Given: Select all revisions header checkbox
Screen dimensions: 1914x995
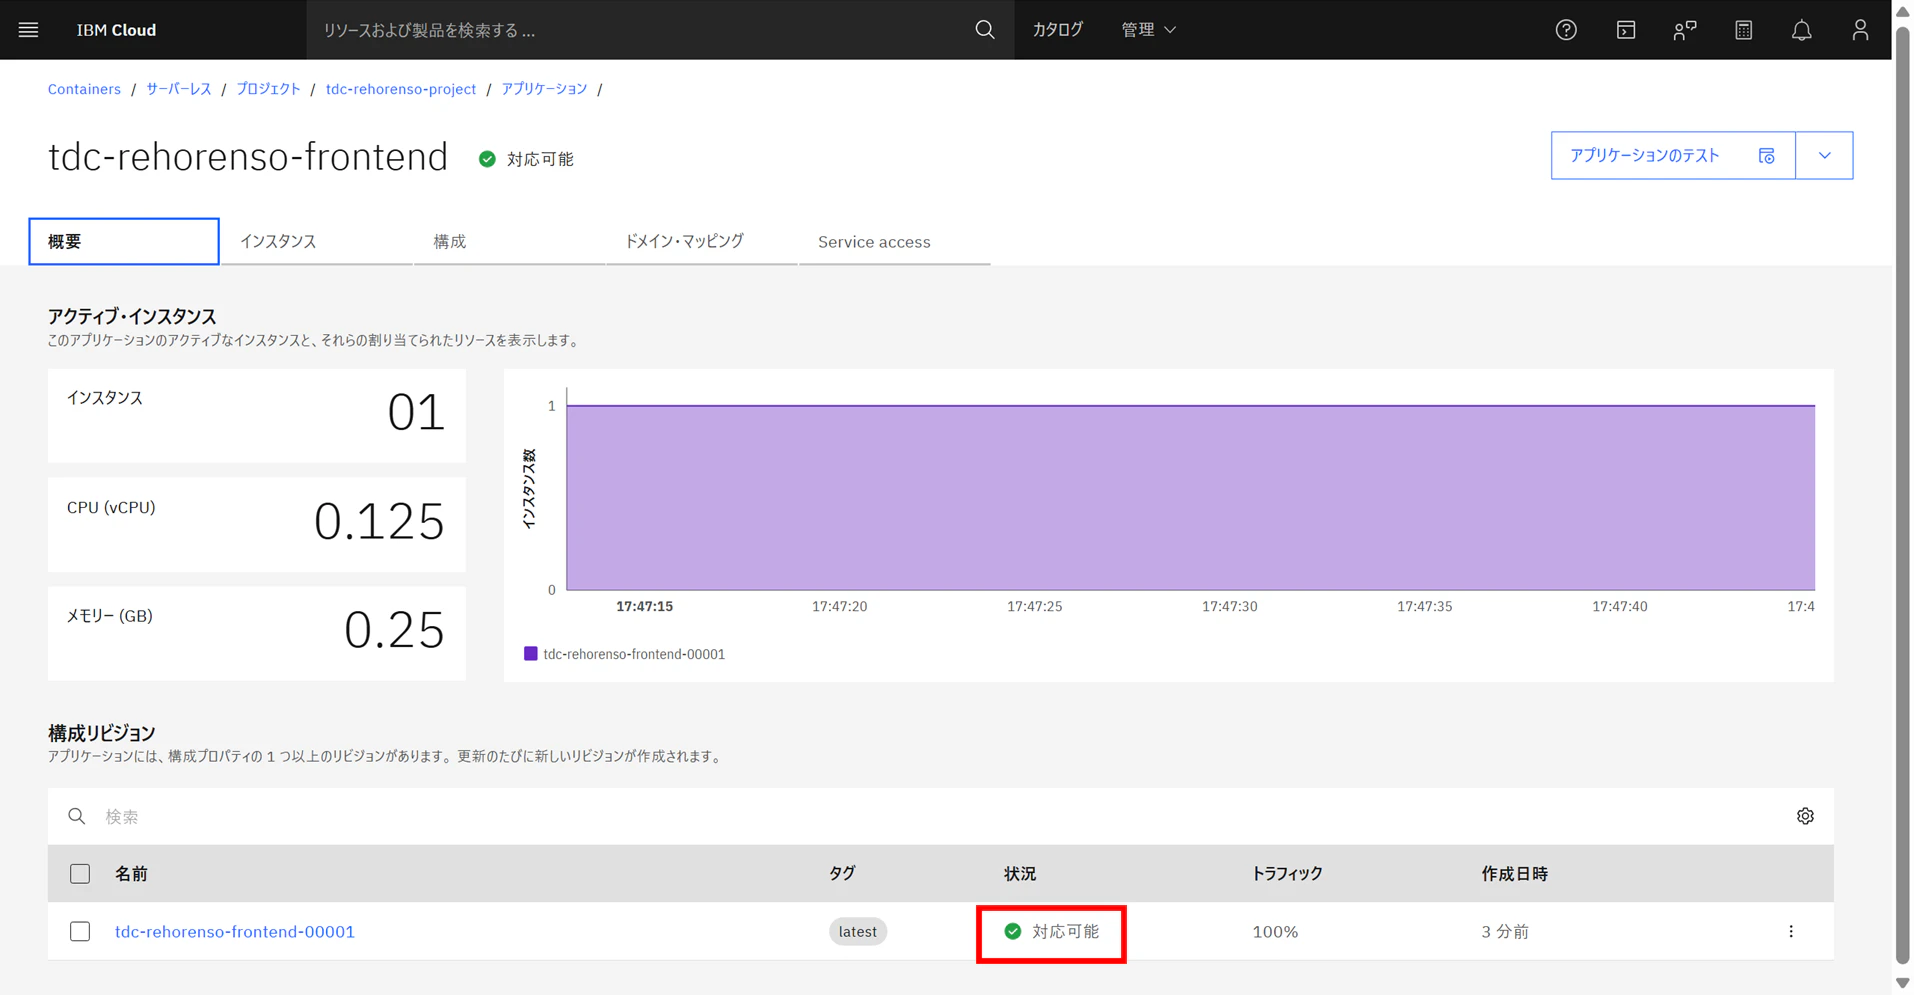Looking at the screenshot, I should (x=80, y=874).
